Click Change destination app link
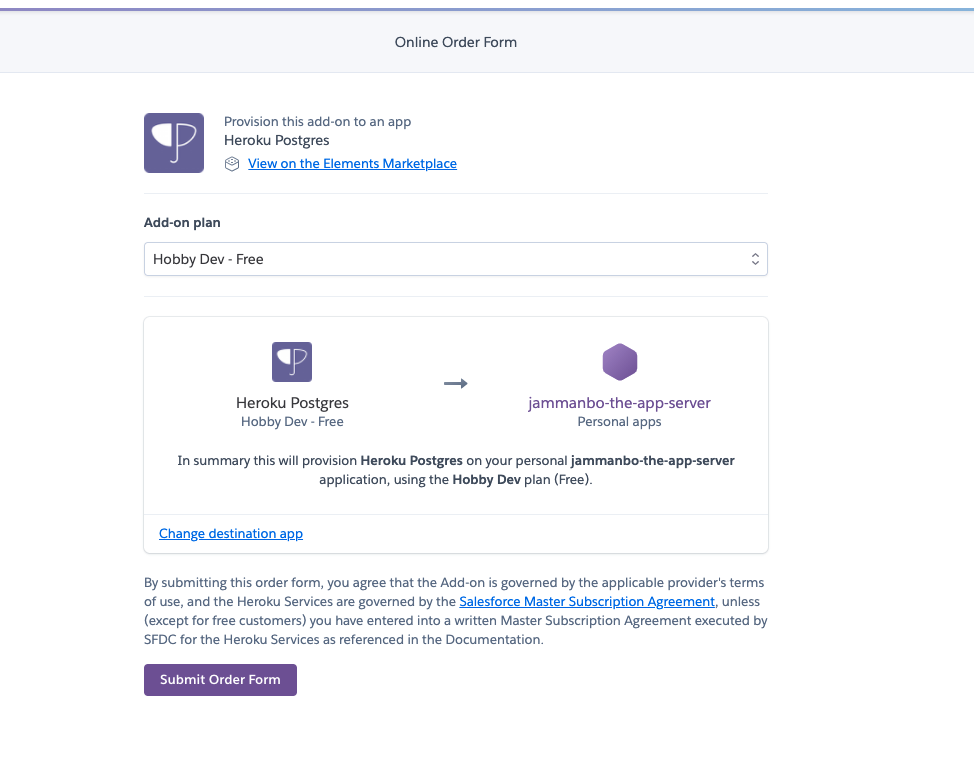This screenshot has width=974, height=781. pos(231,534)
